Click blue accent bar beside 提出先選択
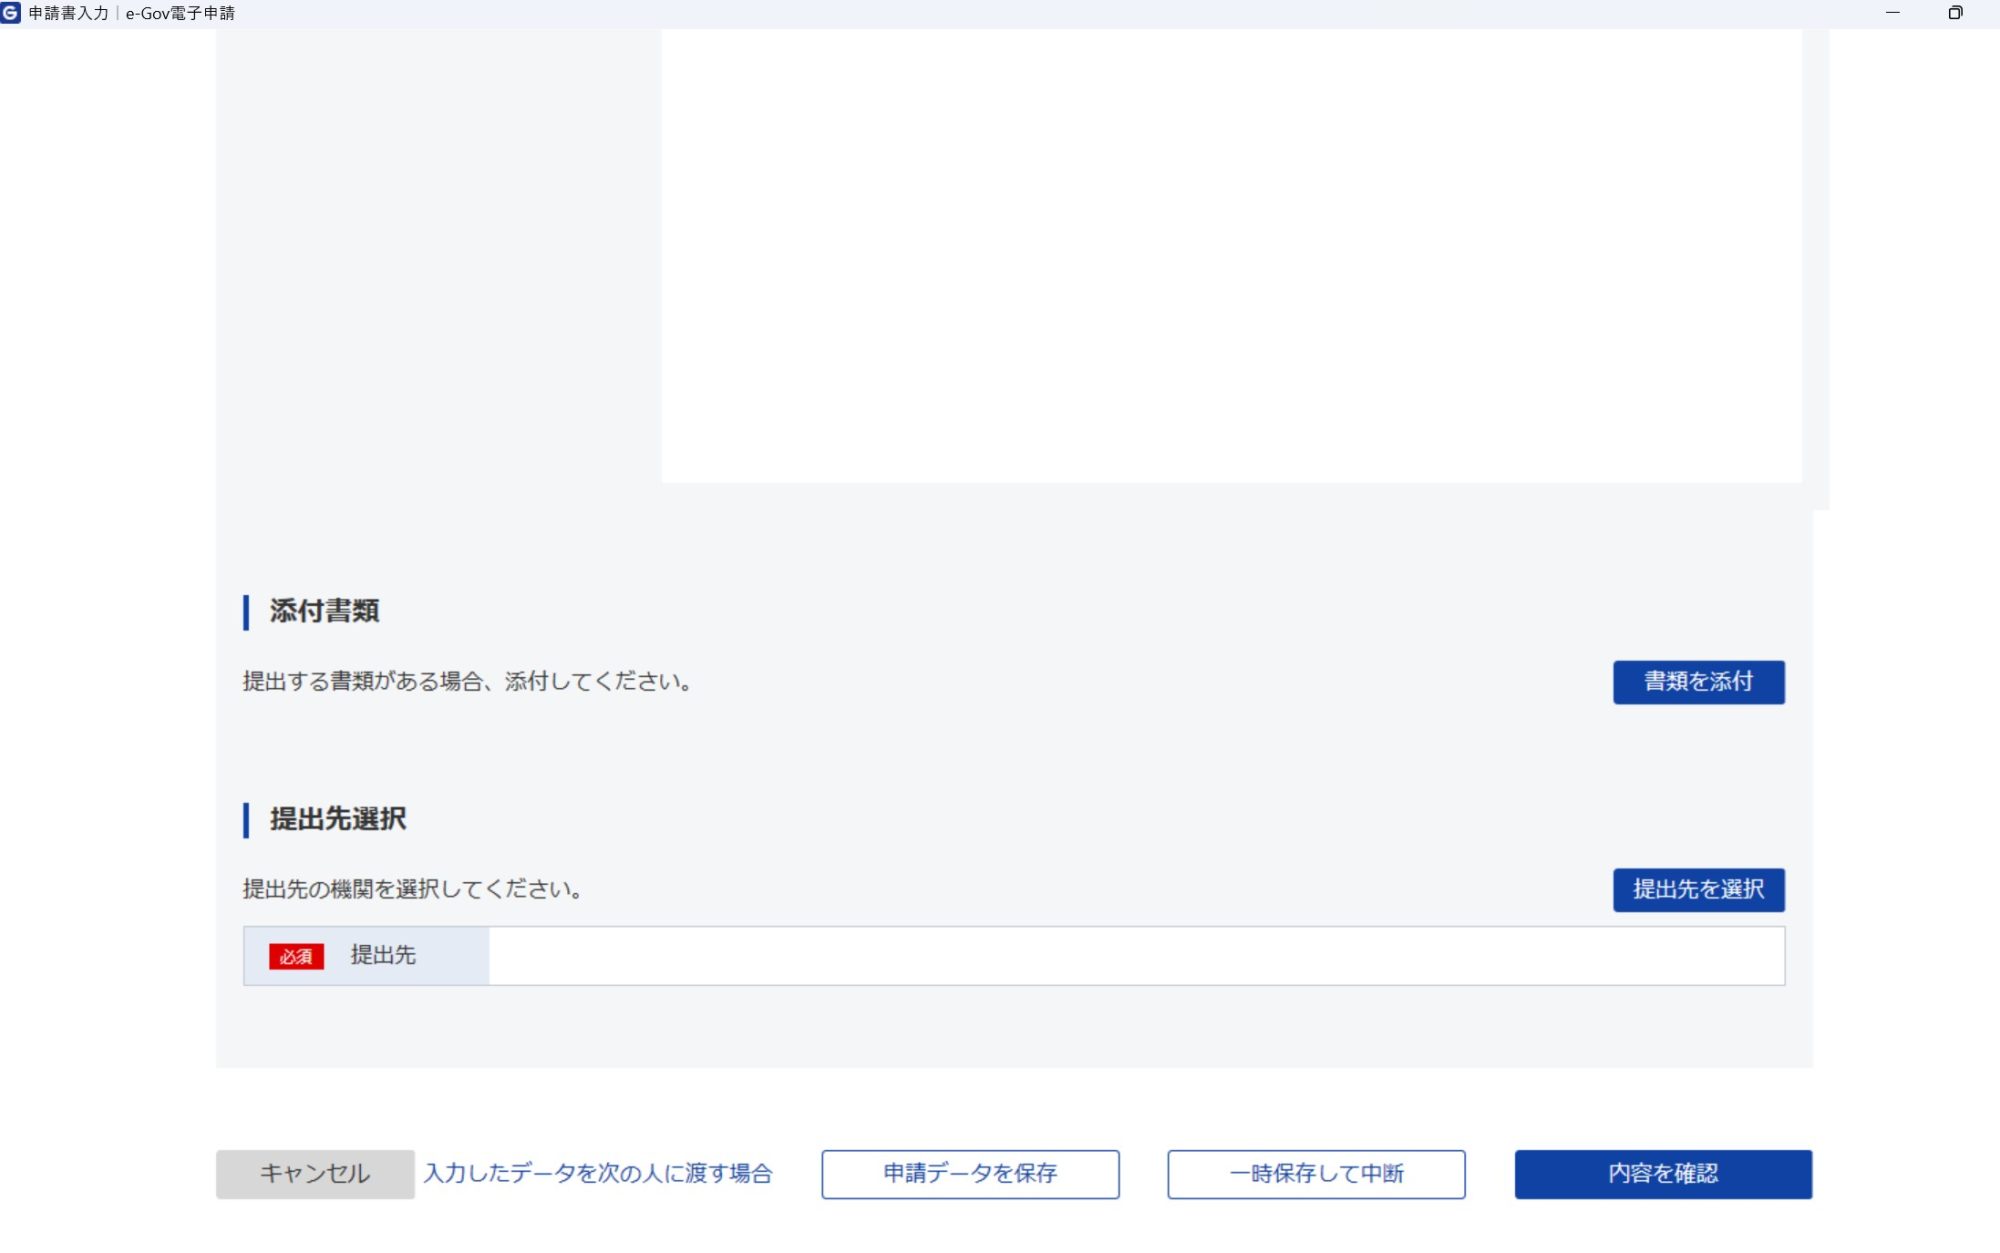2000x1253 pixels. 246,819
